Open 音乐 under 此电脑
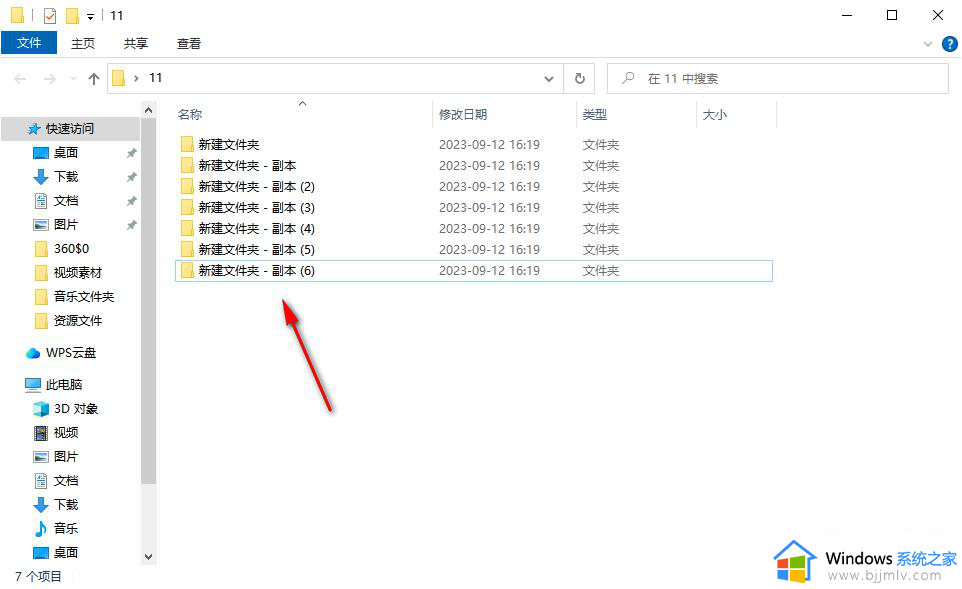Screen dimensions: 962x589 click(66, 528)
